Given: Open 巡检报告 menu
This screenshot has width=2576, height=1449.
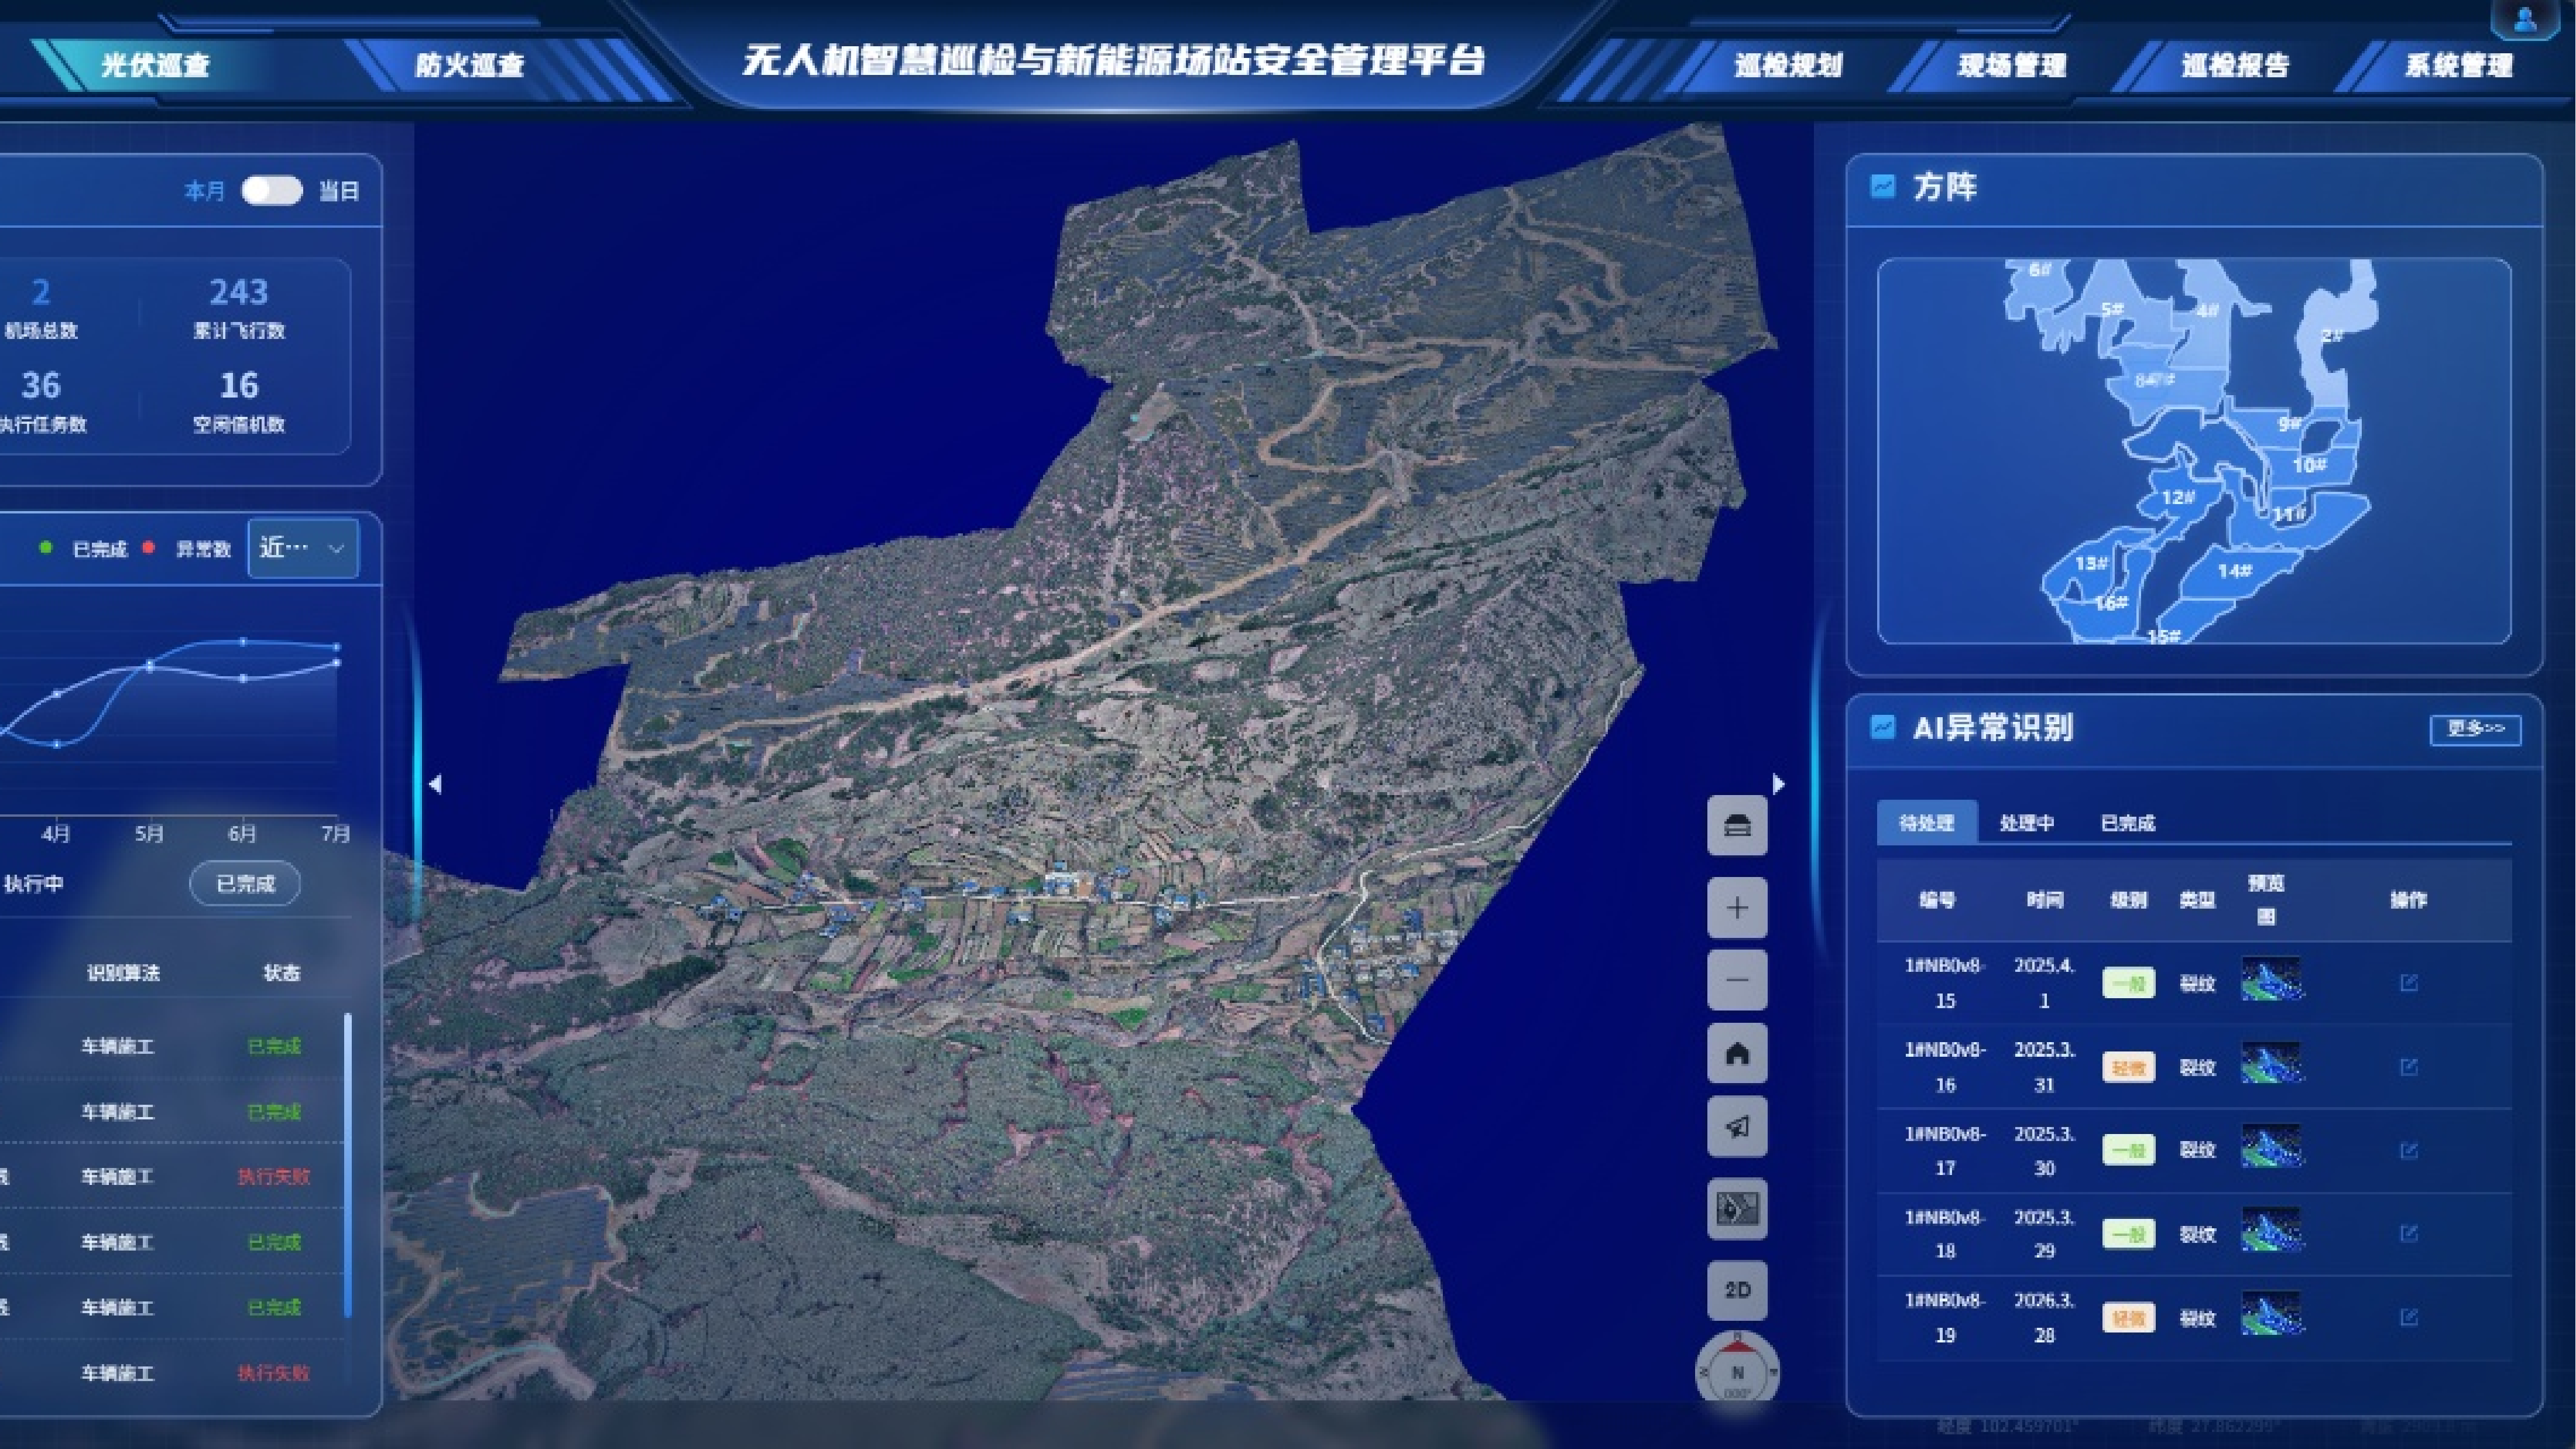Looking at the screenshot, I should 2235,65.
